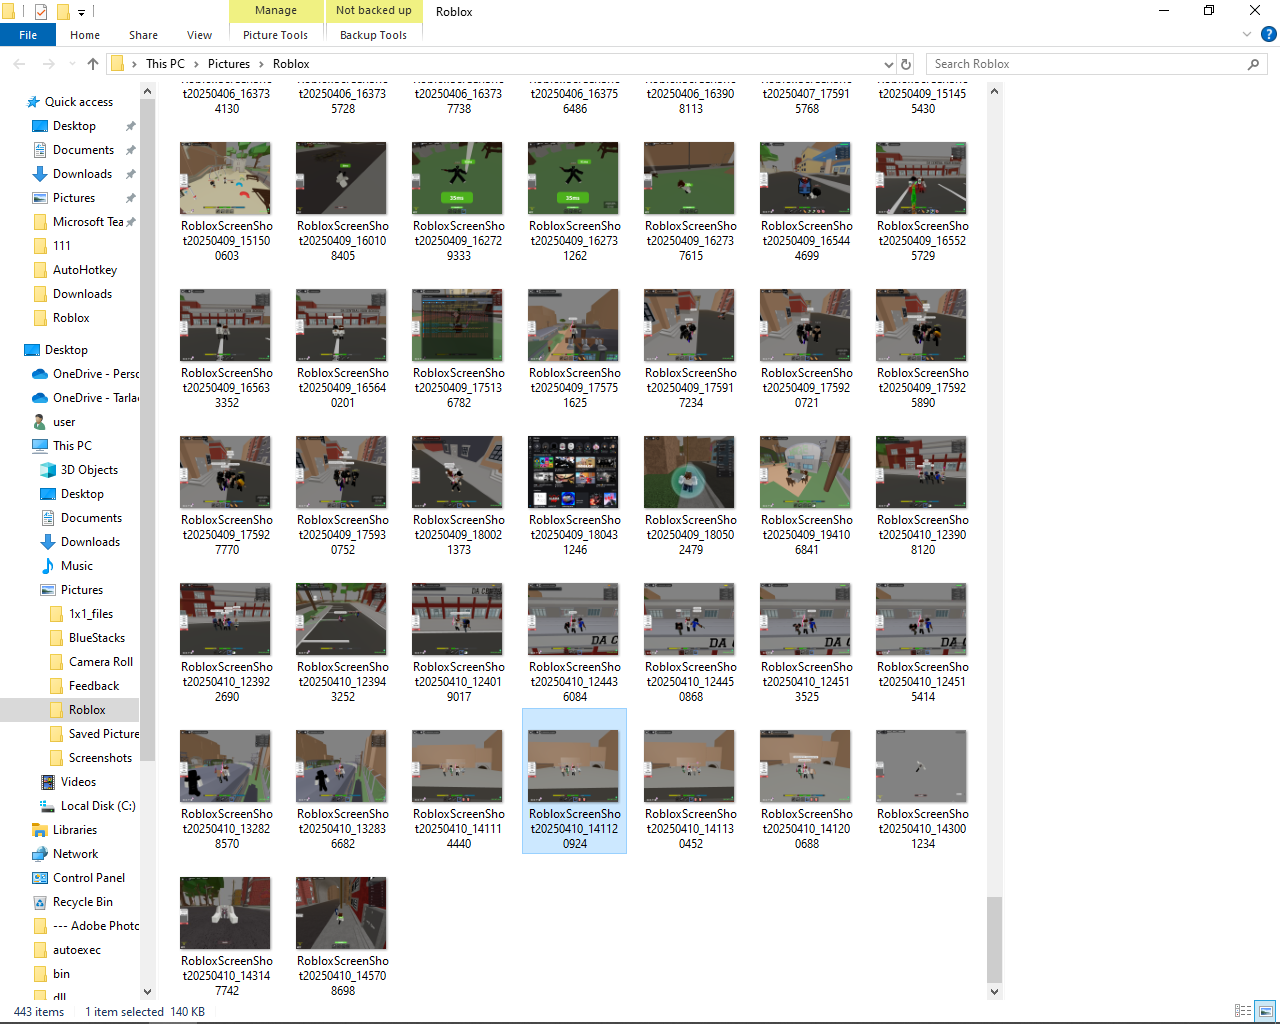Select This PC in the navigation tree

coord(72,446)
